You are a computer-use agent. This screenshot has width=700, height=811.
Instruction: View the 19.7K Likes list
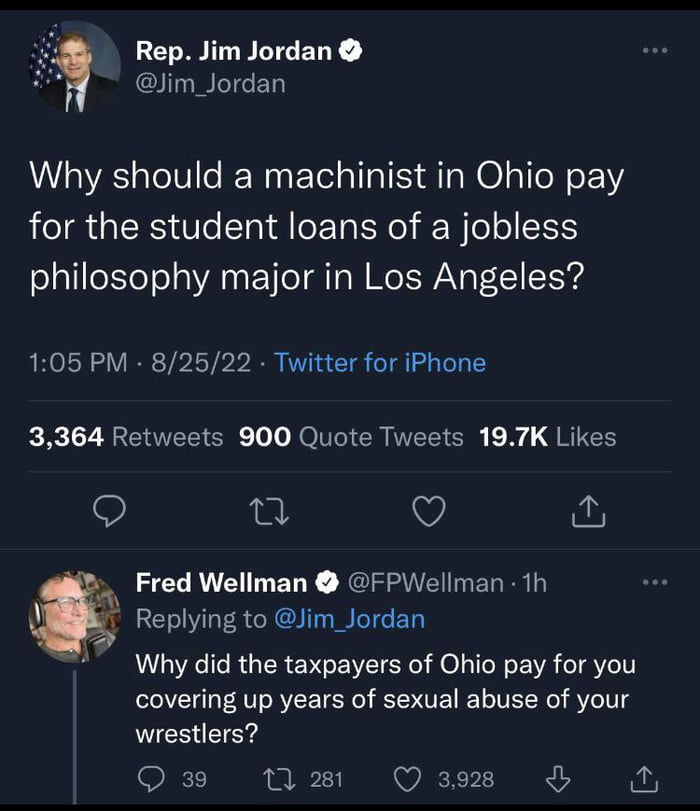(549, 436)
